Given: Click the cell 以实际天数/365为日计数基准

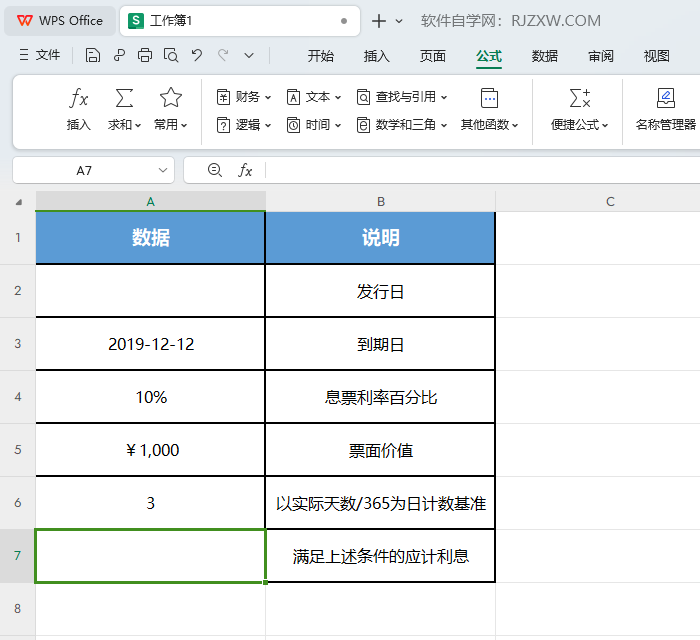Looking at the screenshot, I should coord(380,503).
